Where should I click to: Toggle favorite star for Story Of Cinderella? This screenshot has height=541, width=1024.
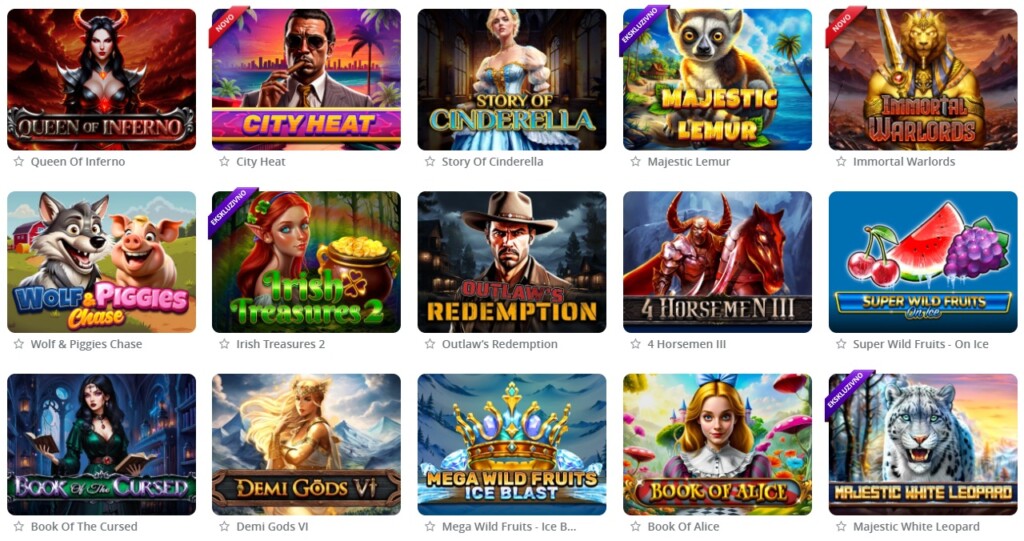(x=430, y=161)
